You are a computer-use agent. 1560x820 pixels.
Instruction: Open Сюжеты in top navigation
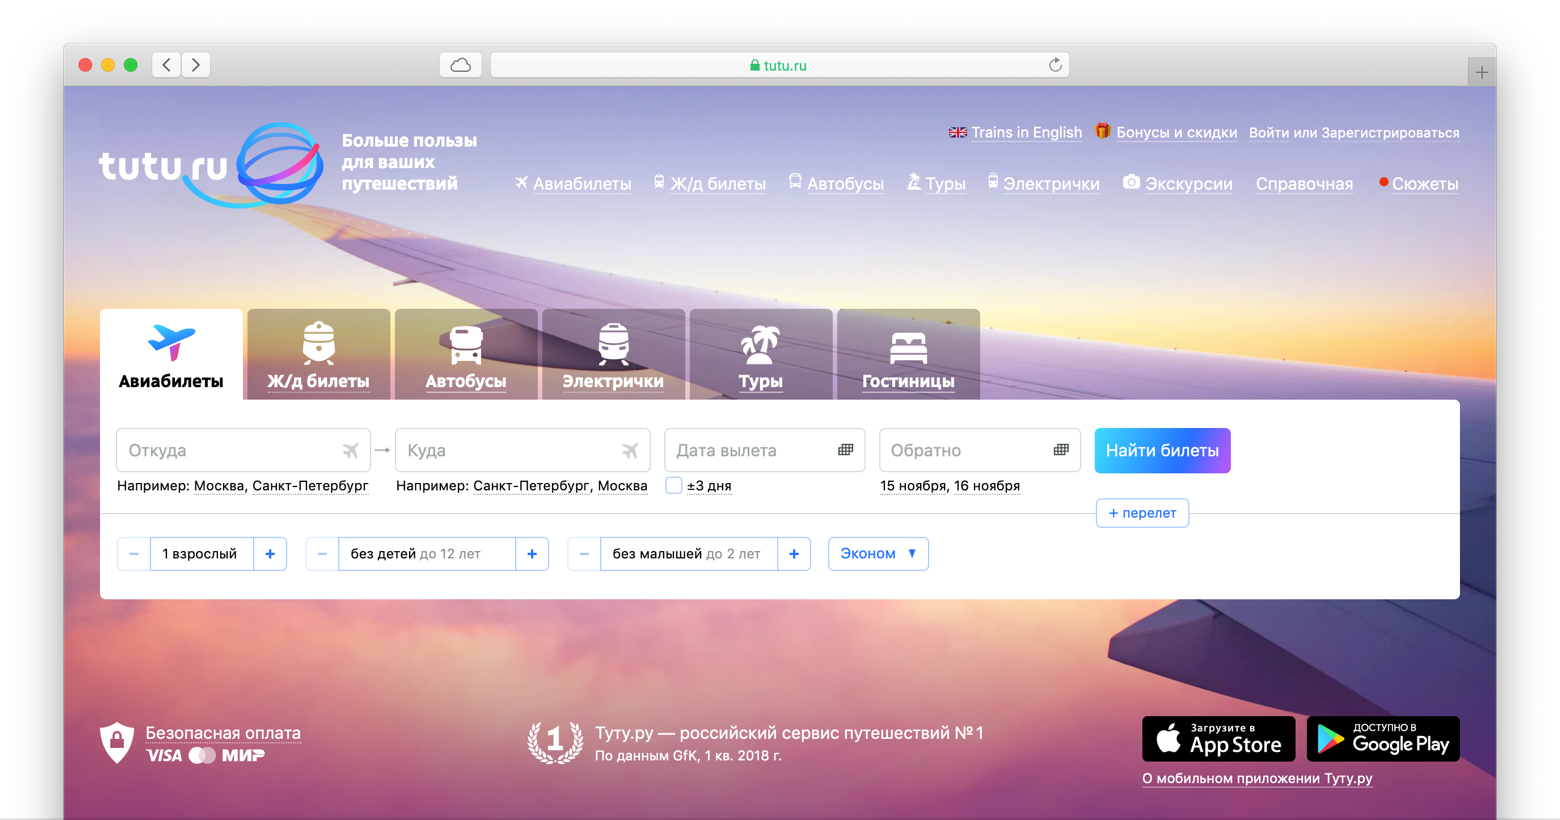(x=1425, y=184)
